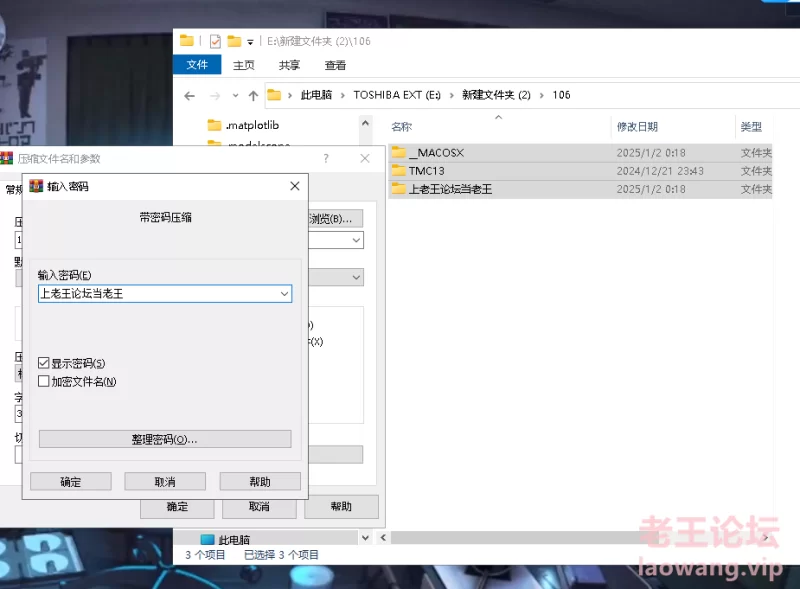This screenshot has height=589, width=800.
Task: Open the 文件 tab in Explorer
Action: (x=197, y=65)
